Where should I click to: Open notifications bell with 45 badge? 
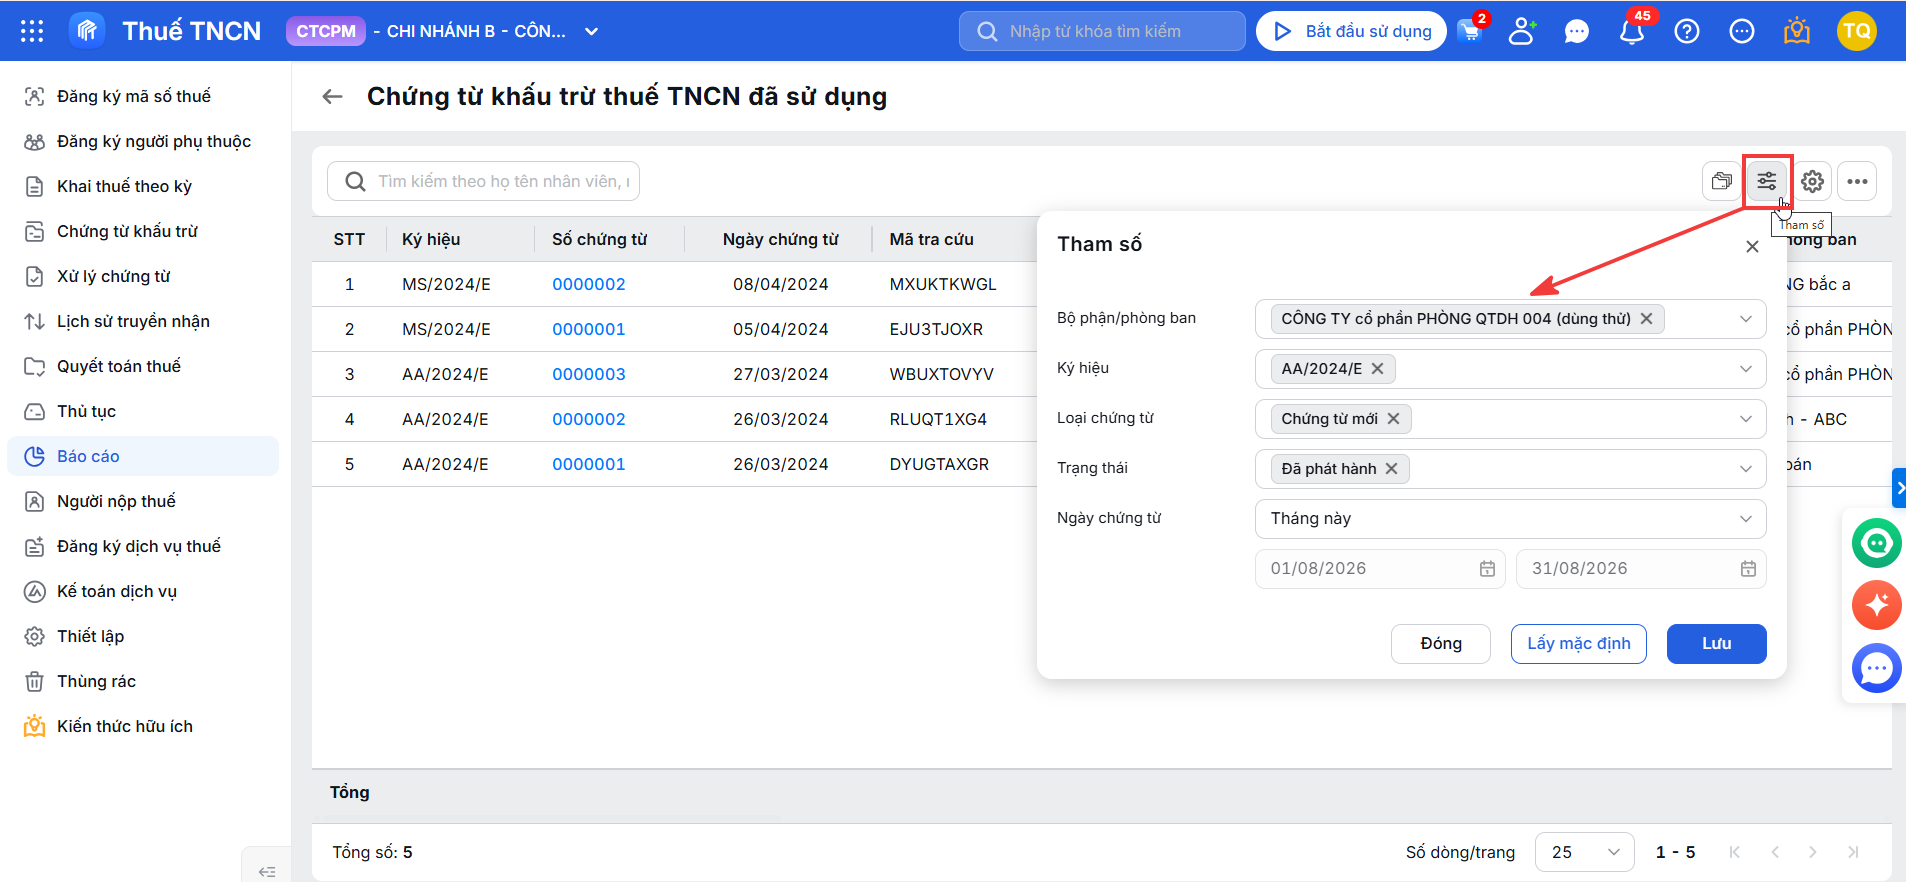tap(1632, 31)
